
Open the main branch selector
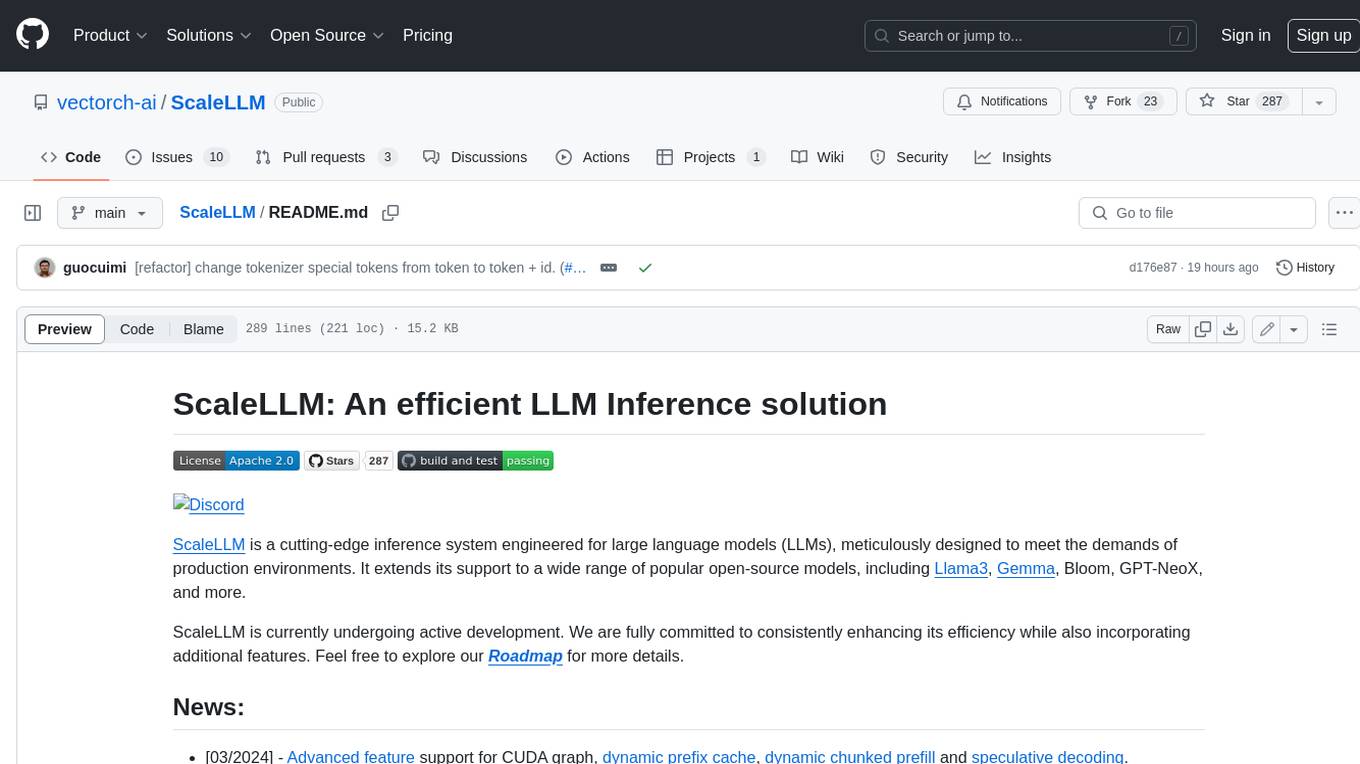[109, 213]
